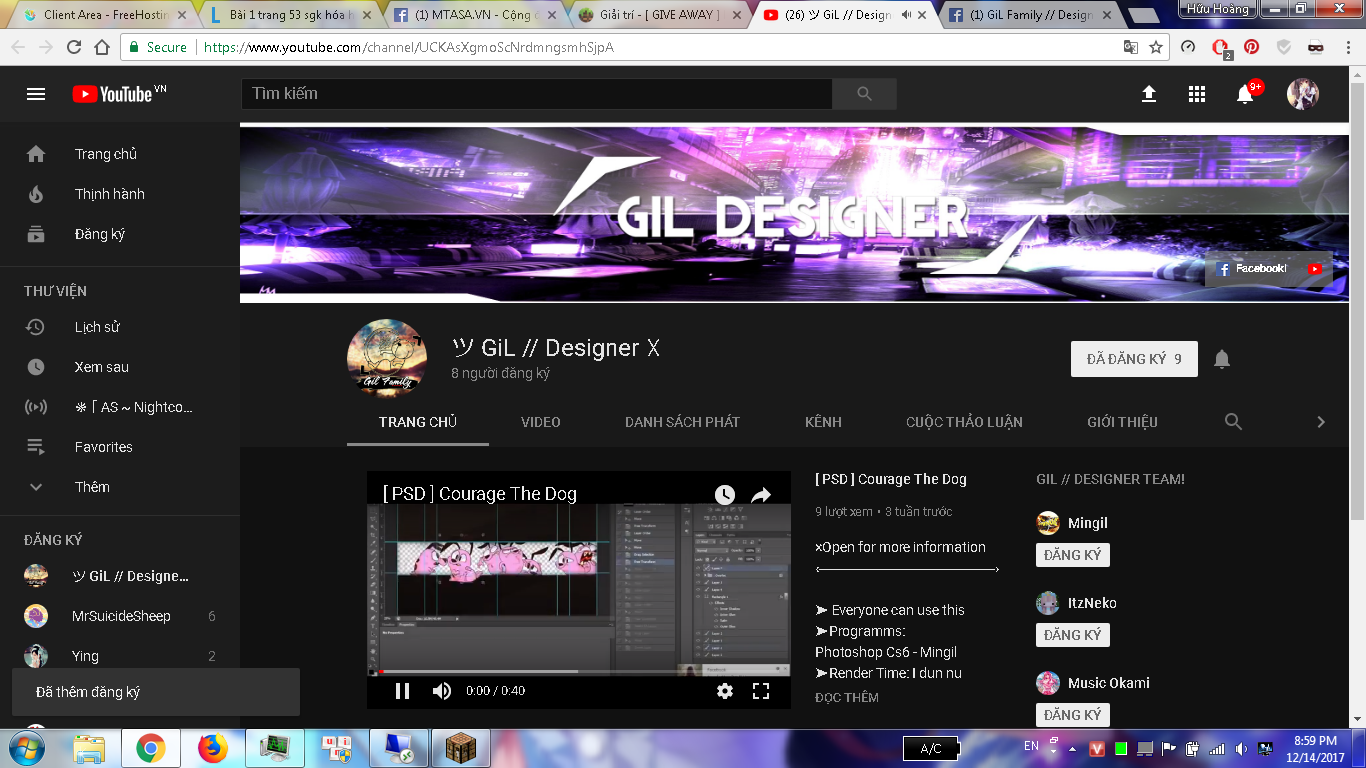The height and width of the screenshot is (768, 1366).
Task: Pause the video
Action: click(402, 691)
